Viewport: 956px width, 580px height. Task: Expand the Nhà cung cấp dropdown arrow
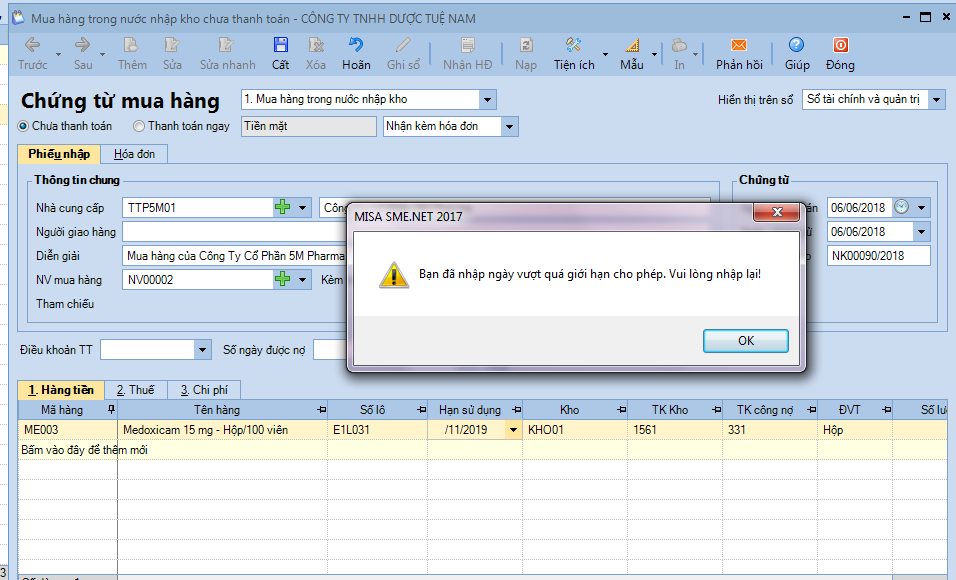tap(302, 207)
